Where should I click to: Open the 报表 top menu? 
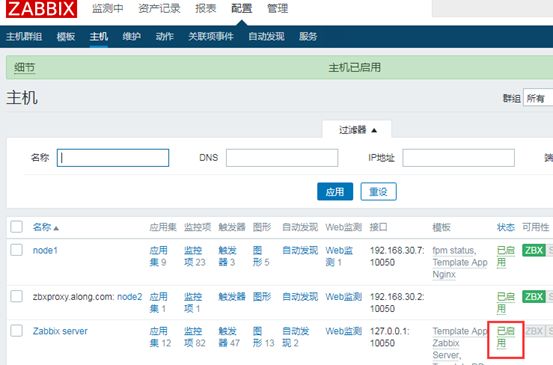(x=205, y=8)
